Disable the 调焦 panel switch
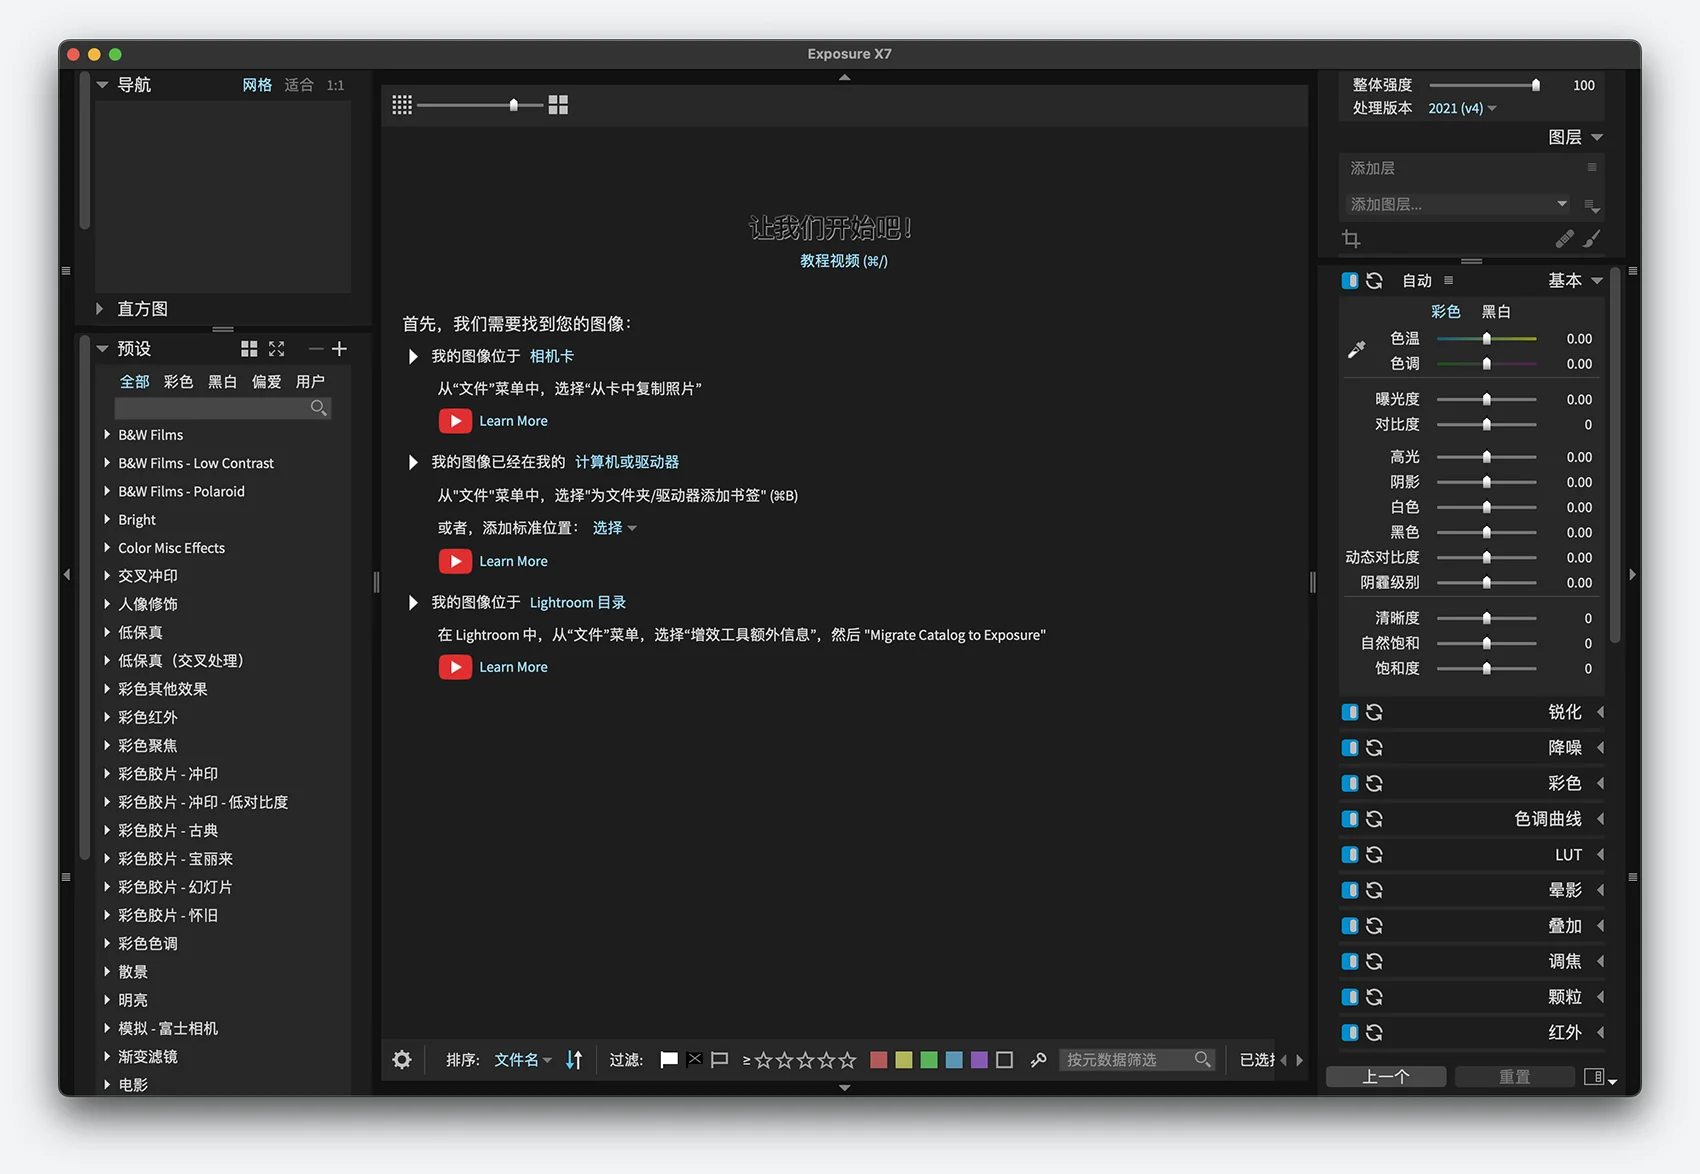 (1350, 961)
